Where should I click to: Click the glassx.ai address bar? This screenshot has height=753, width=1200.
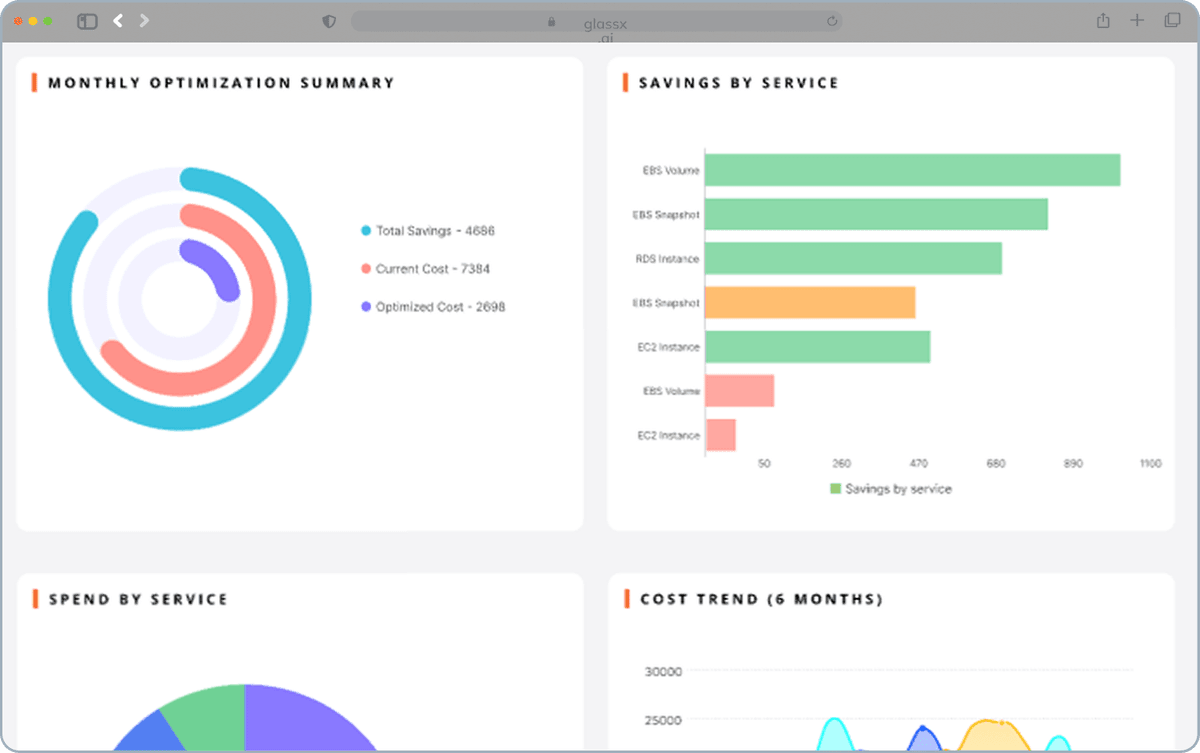coord(596,21)
